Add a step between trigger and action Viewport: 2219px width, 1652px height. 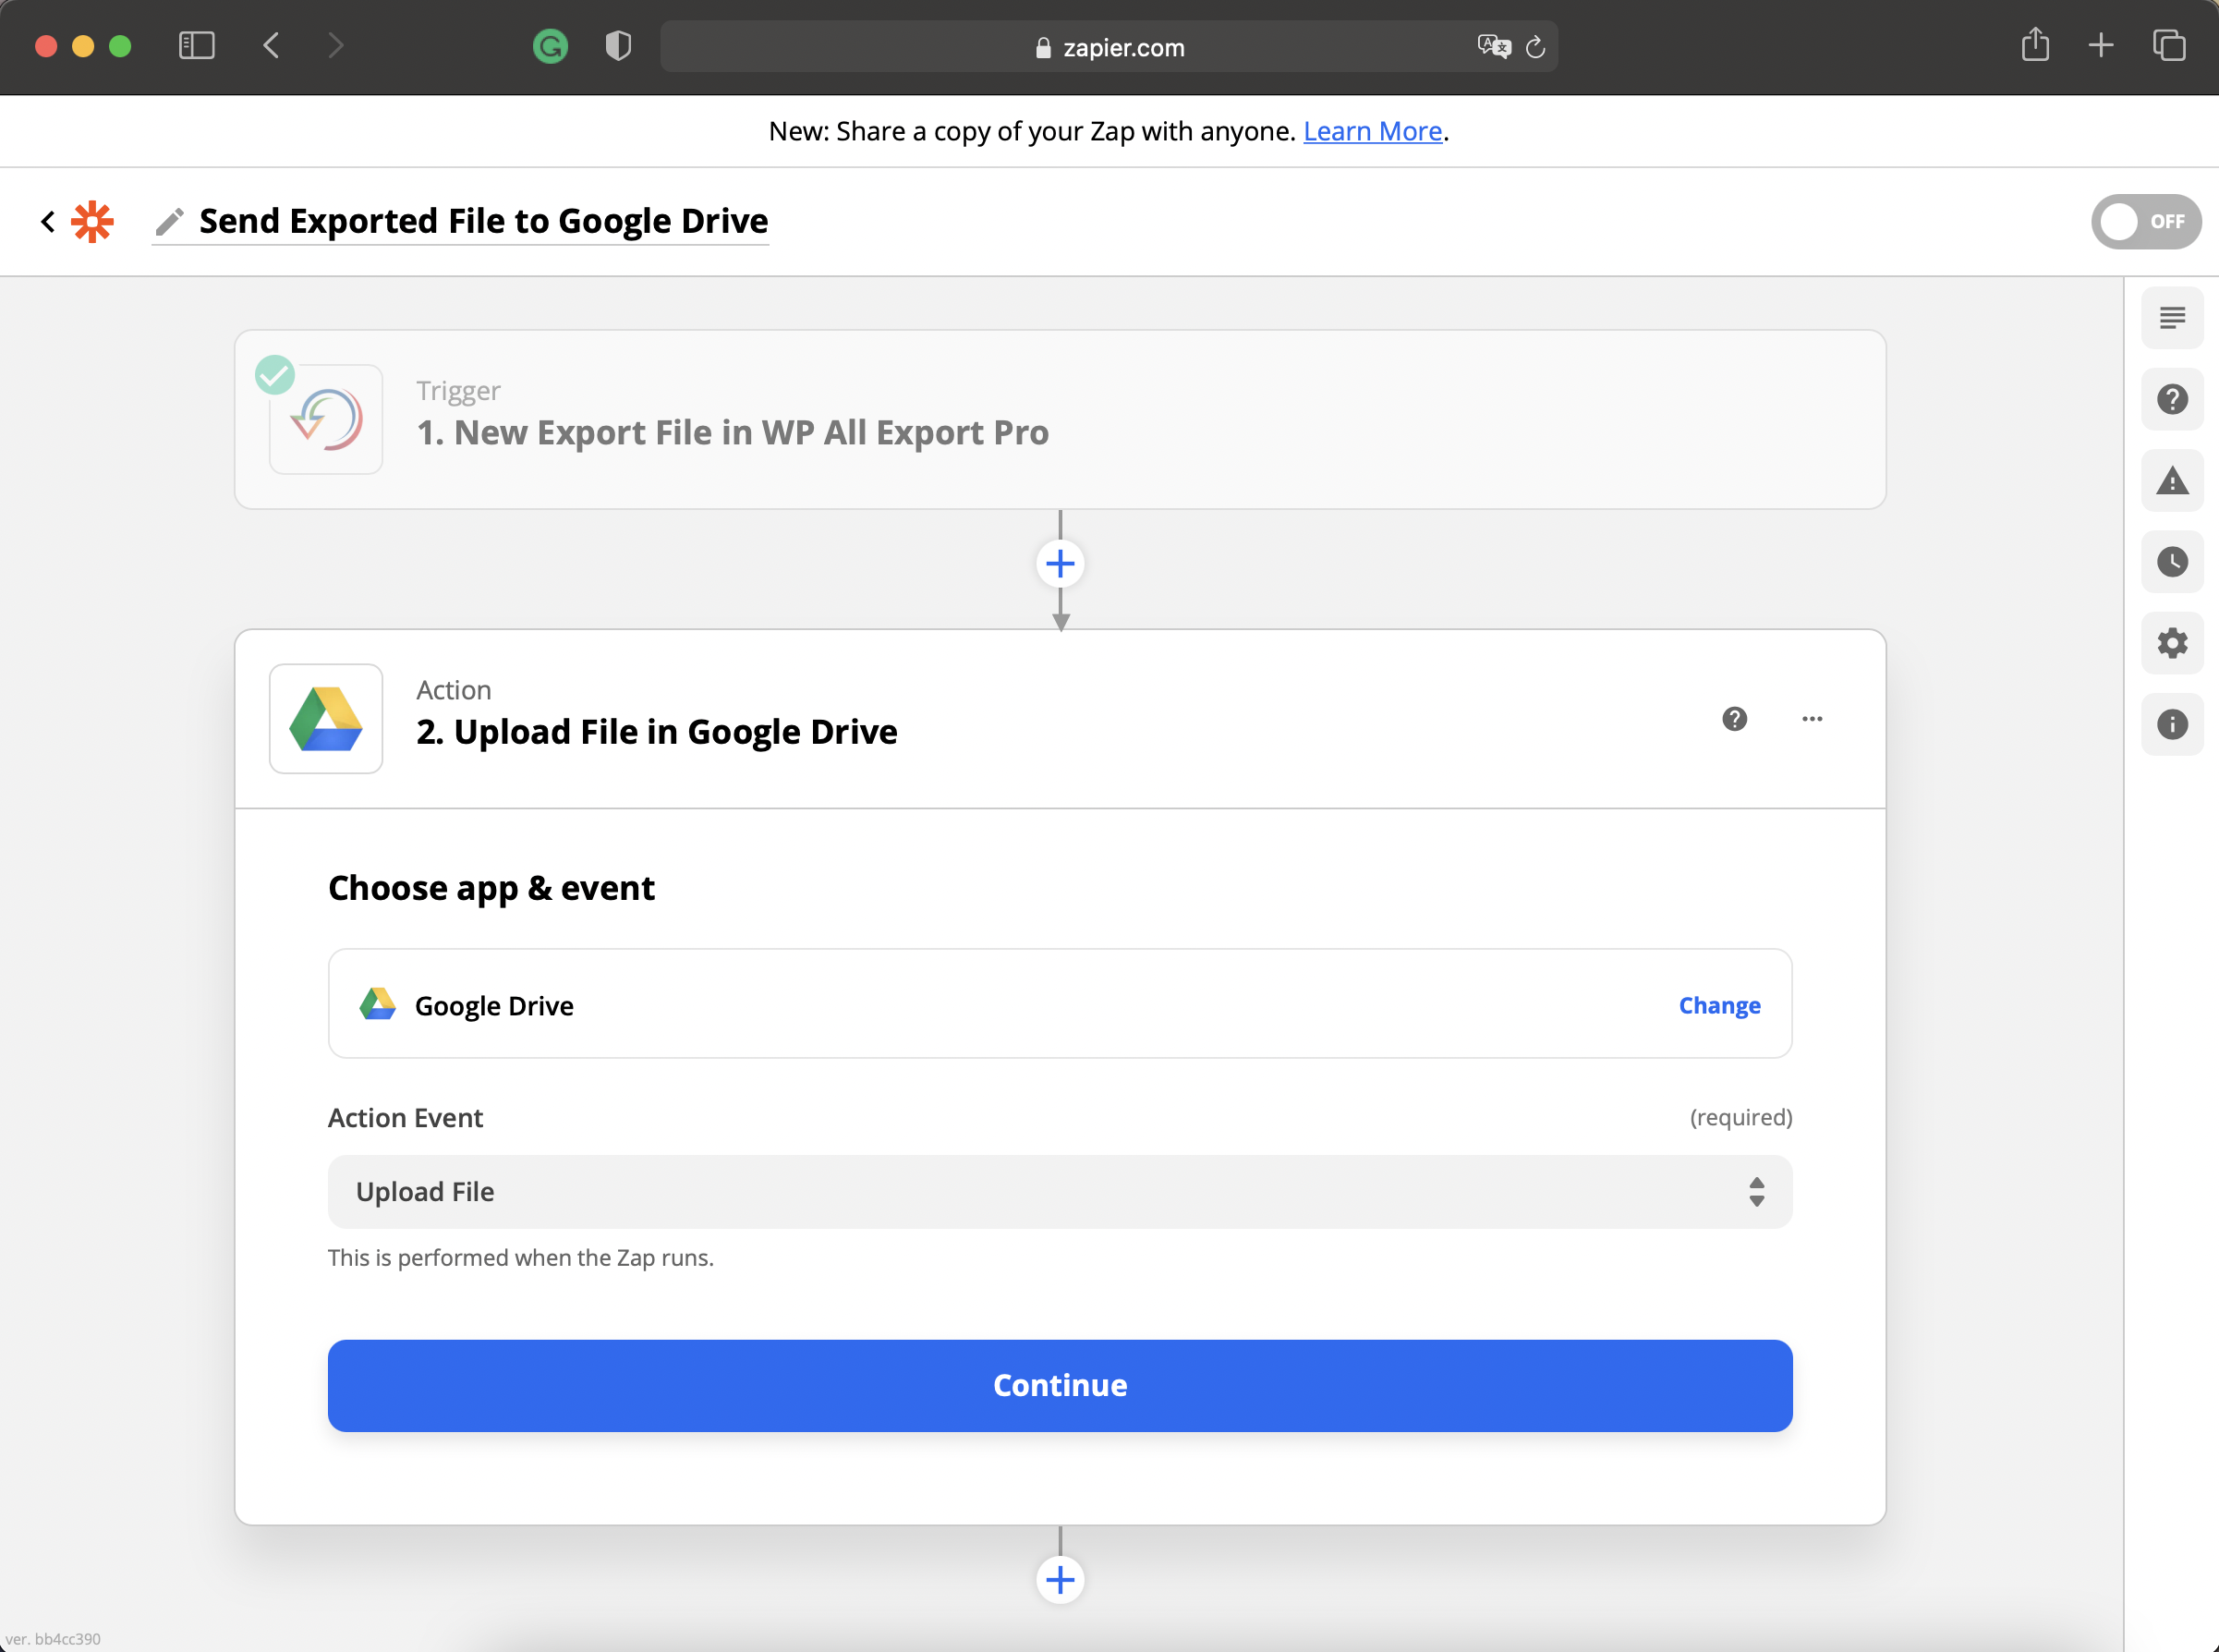(1059, 564)
